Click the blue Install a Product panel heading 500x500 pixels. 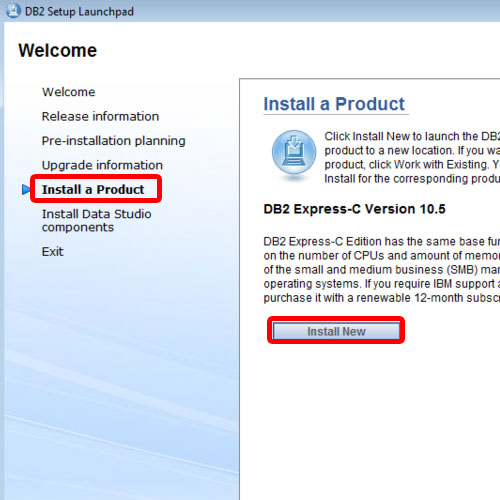(334, 104)
